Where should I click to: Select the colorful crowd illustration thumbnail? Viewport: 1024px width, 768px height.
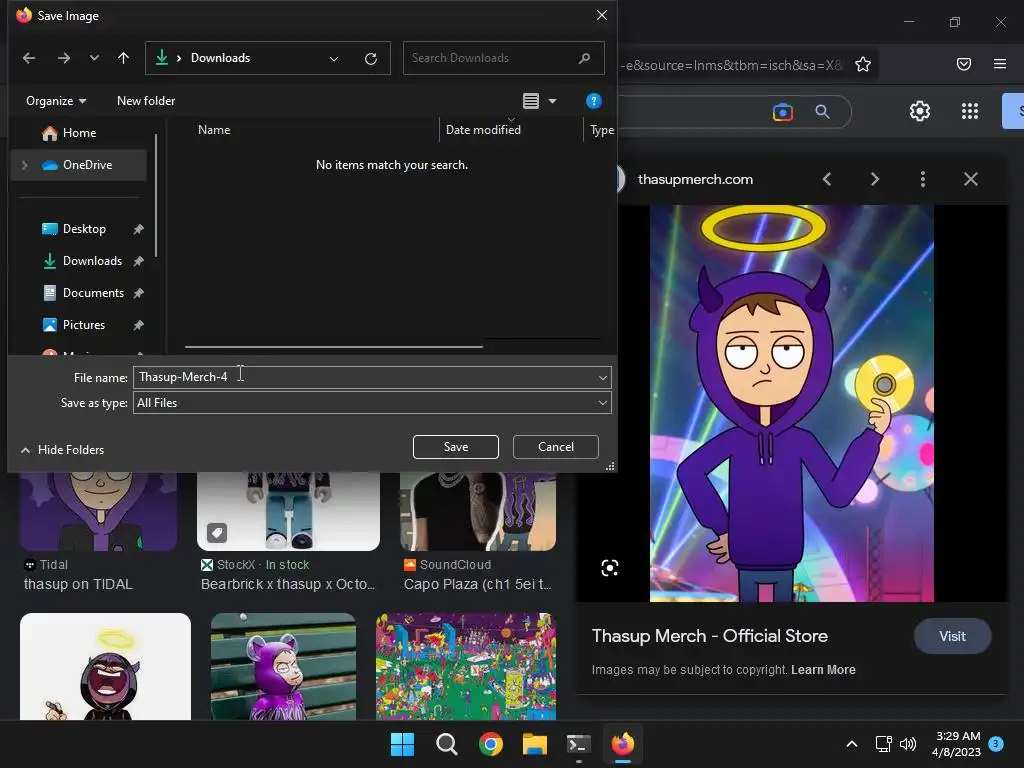tap(466, 666)
